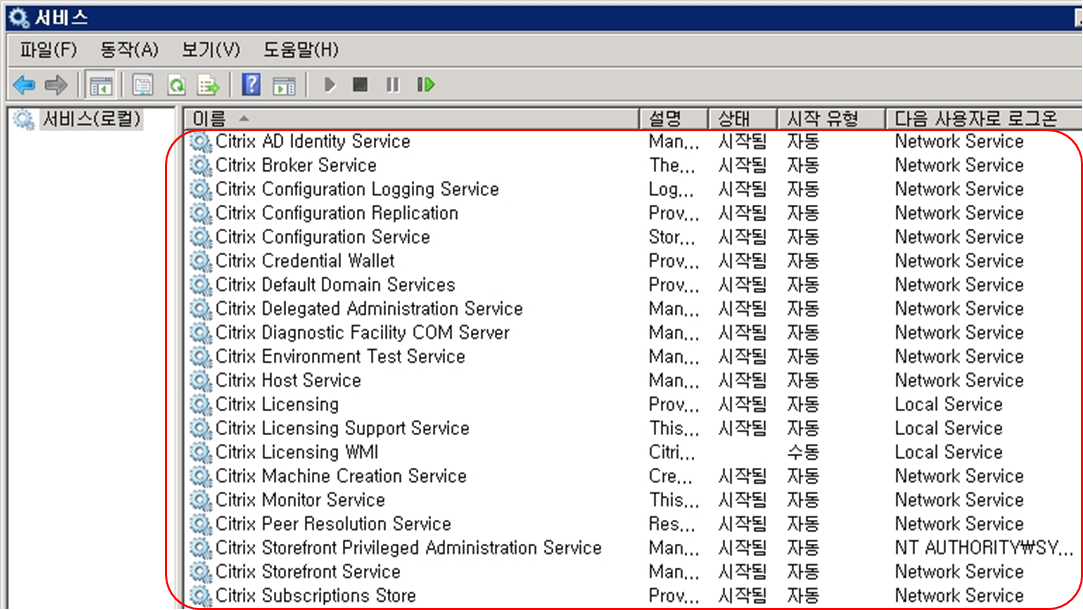Select Citrix Configuration Service row
Image resolution: width=1083 pixels, height=610 pixels.
click(x=632, y=237)
